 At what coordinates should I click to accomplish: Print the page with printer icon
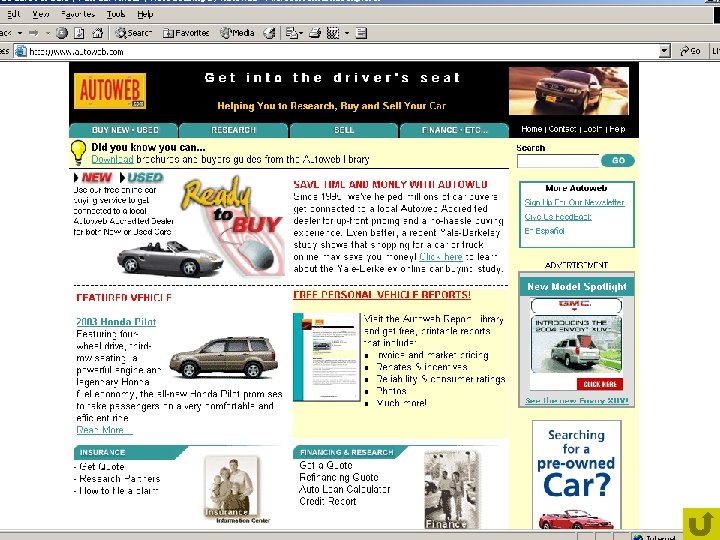point(315,33)
